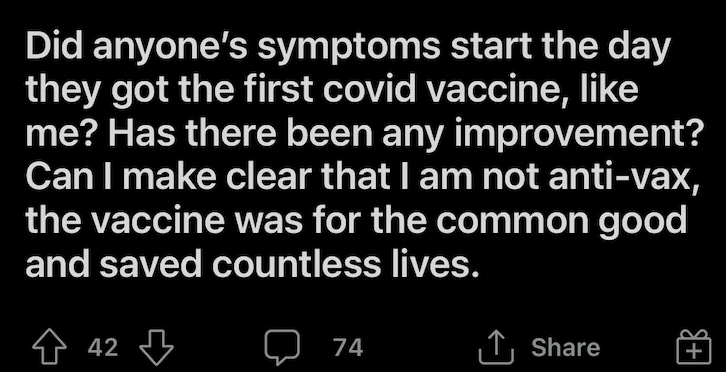Select the sentence "Has there been any improvement?"
This screenshot has width=726, height=372.
pyautogui.click(x=403, y=133)
